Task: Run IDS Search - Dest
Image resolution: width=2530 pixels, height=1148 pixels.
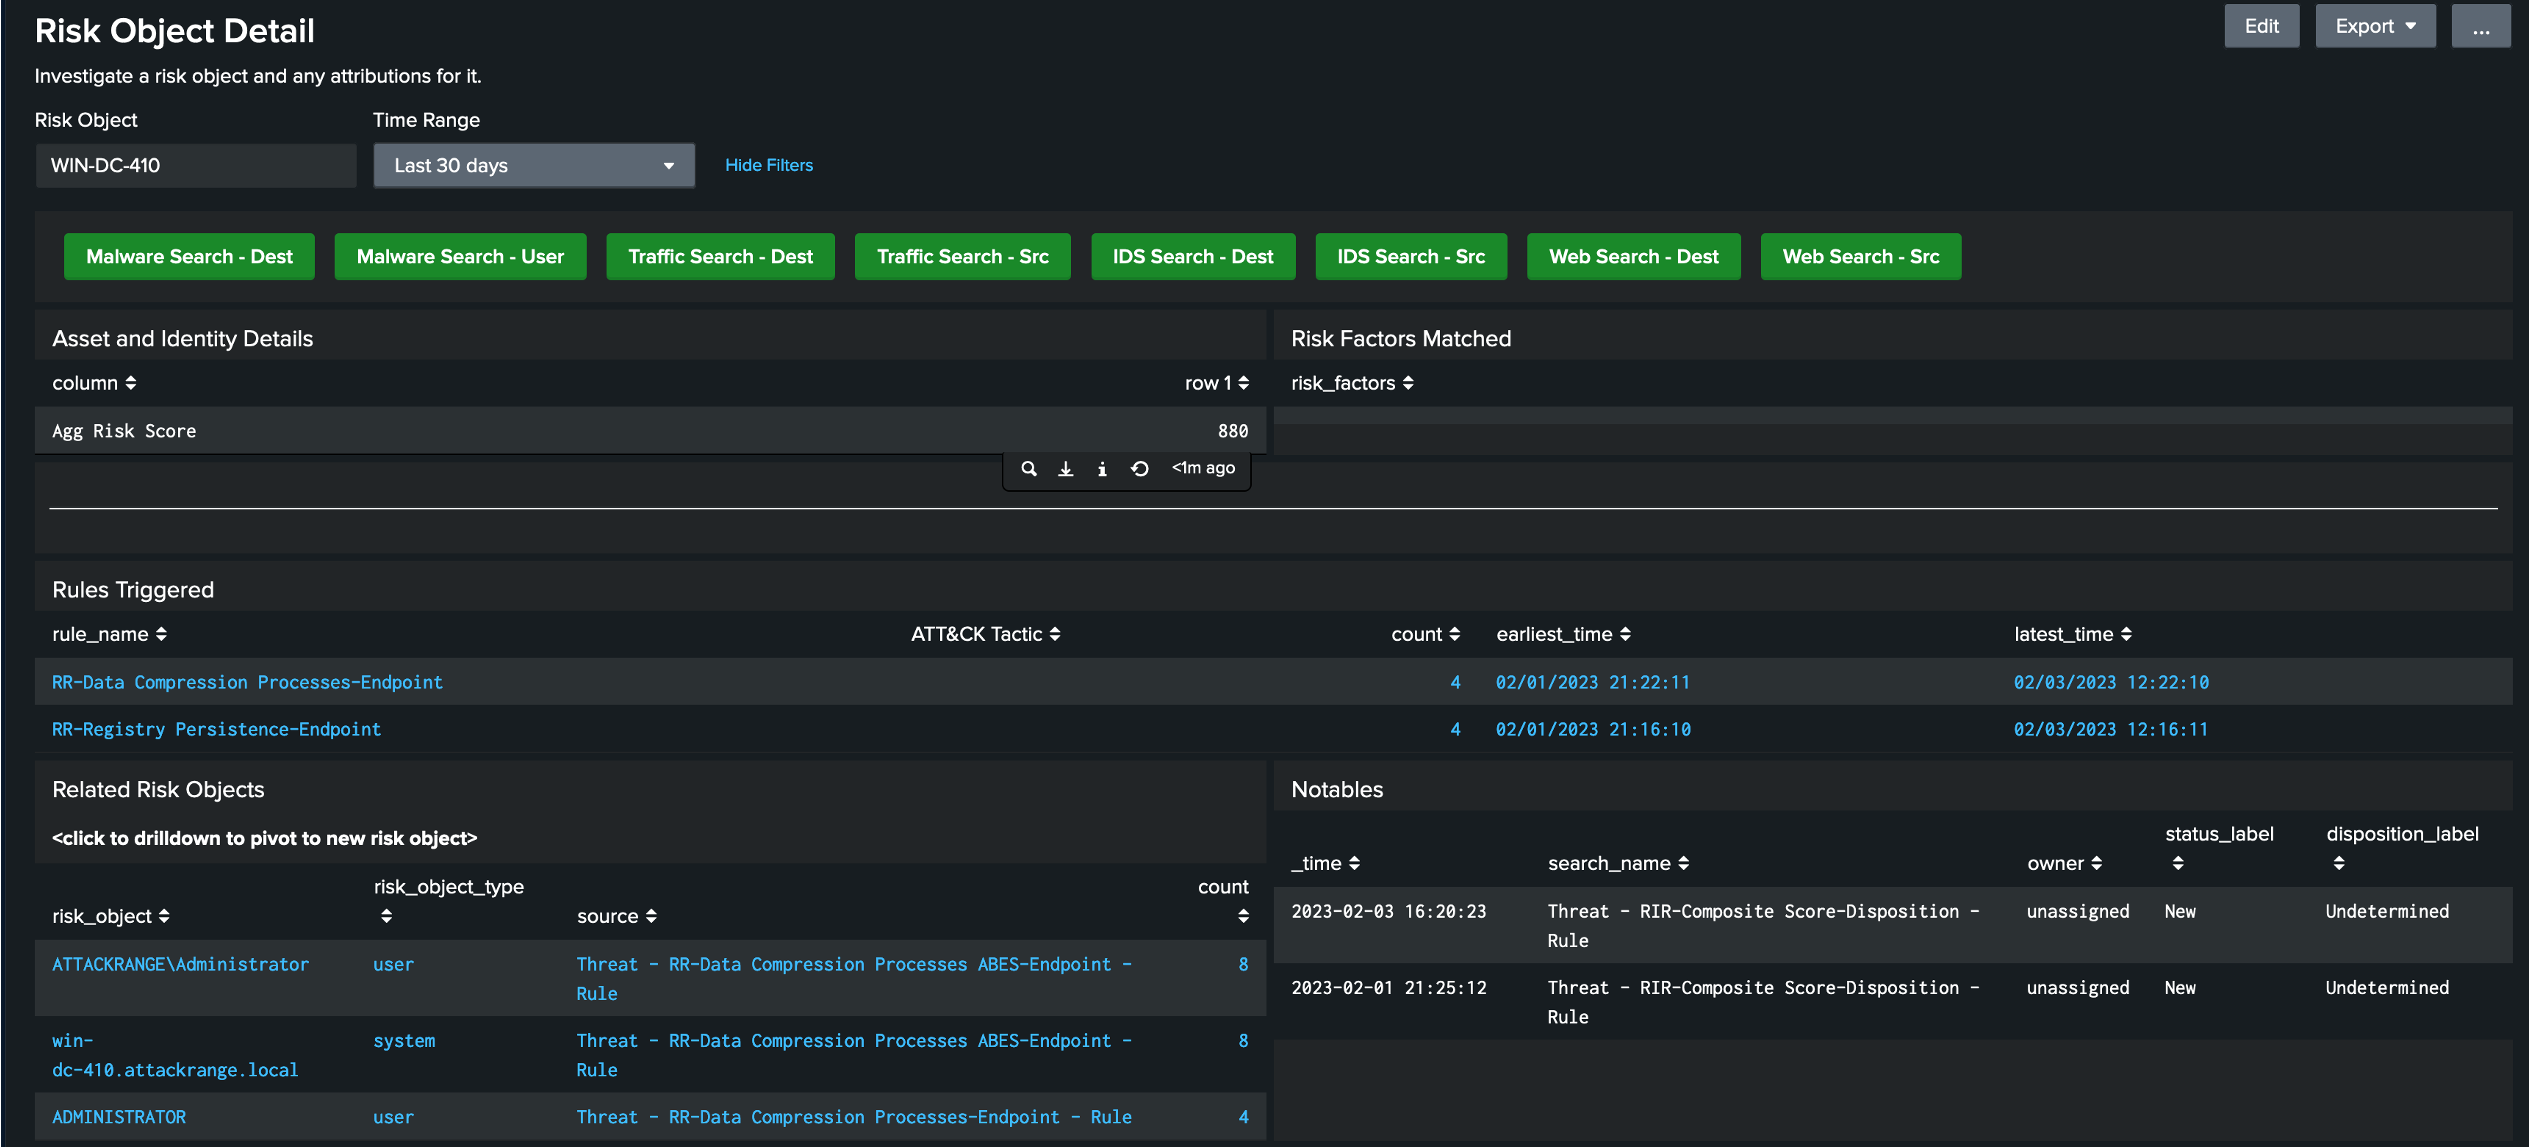Action: point(1193,257)
